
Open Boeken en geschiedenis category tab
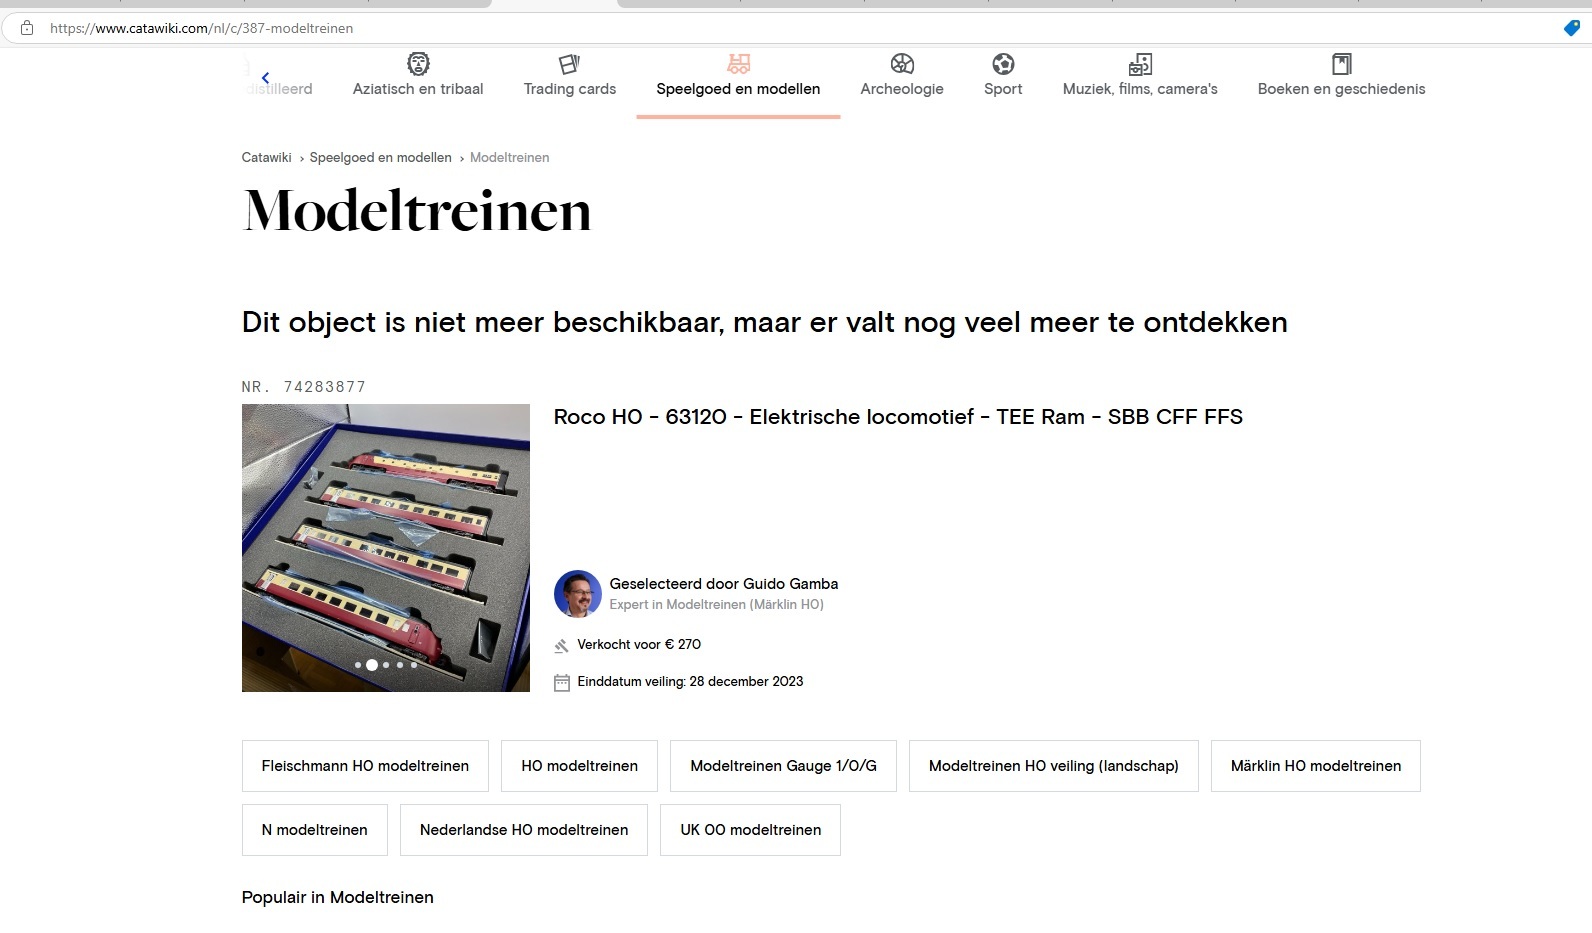[1342, 80]
